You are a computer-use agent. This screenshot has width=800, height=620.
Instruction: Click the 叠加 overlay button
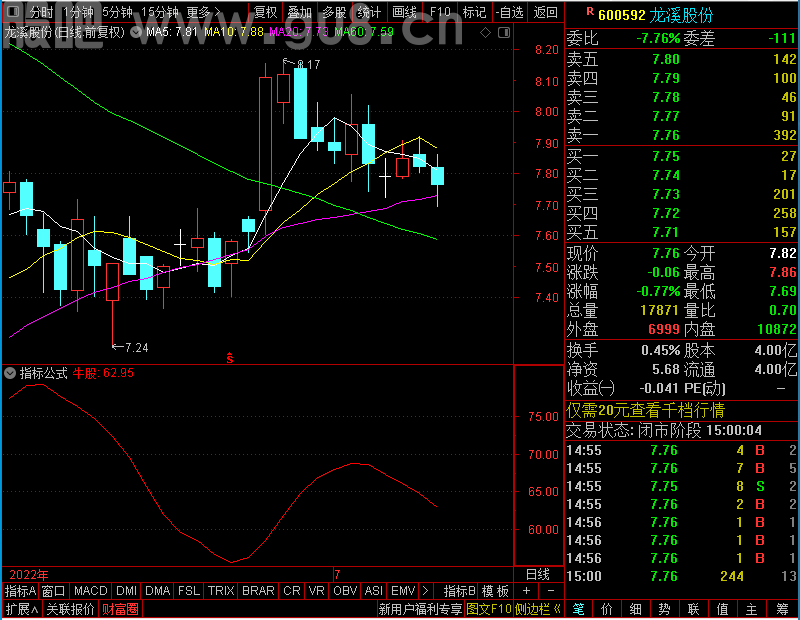[x=299, y=12]
